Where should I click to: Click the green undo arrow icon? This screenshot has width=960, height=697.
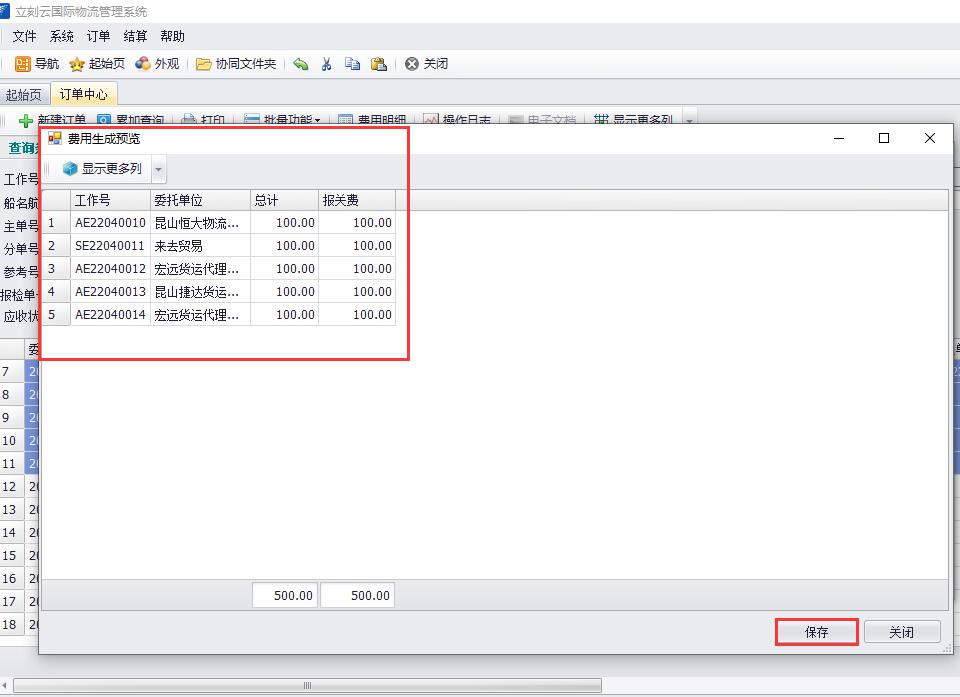(300, 64)
